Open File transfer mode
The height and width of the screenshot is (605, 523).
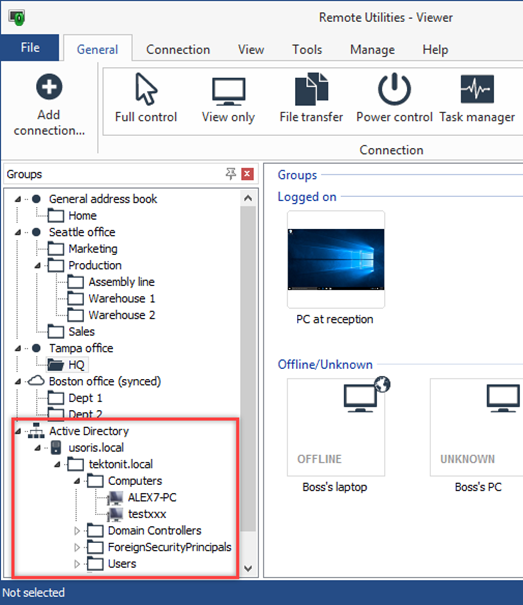(x=311, y=98)
